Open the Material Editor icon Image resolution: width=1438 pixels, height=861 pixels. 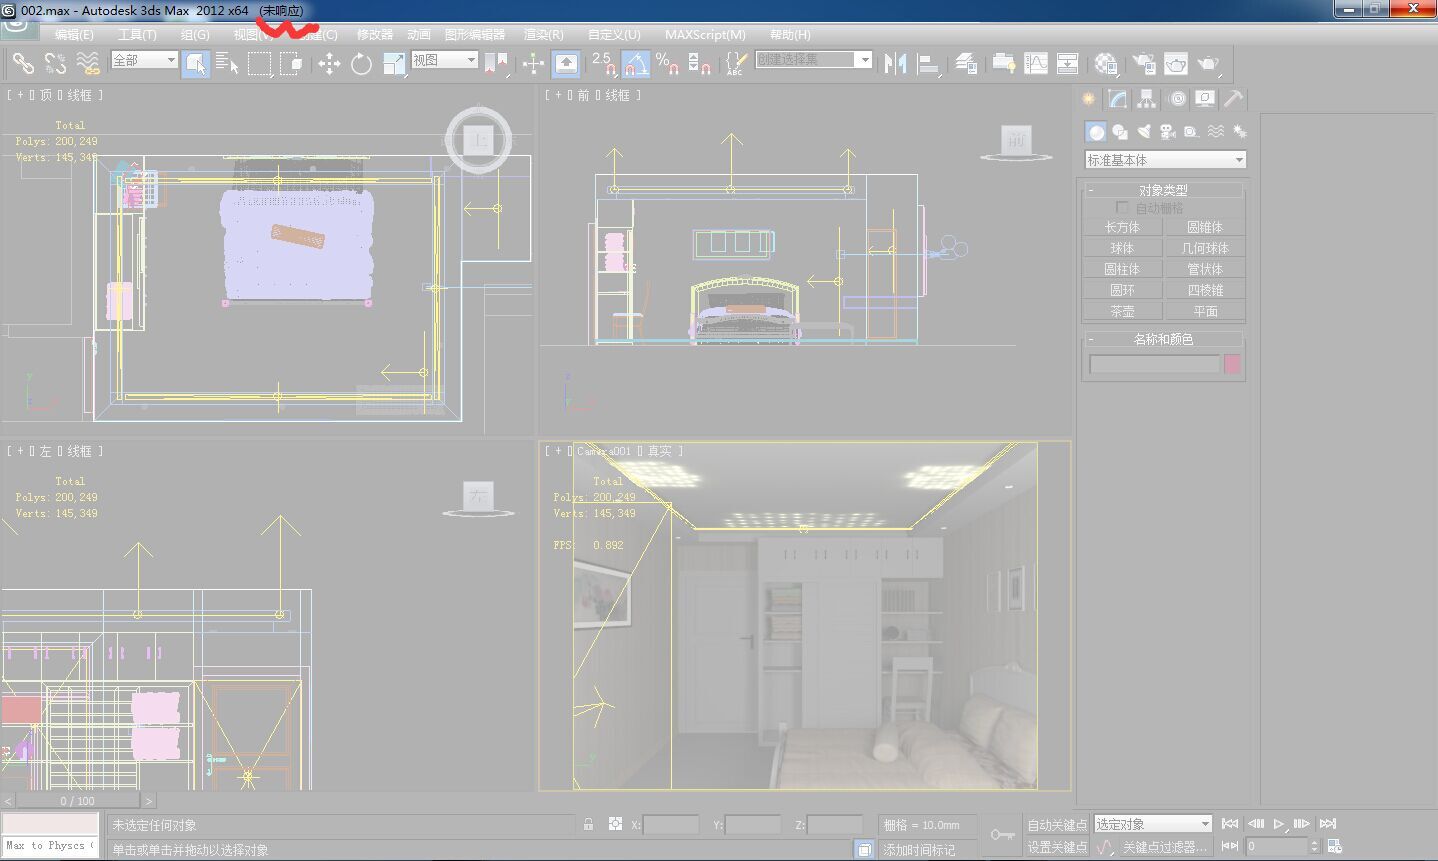pos(1106,64)
